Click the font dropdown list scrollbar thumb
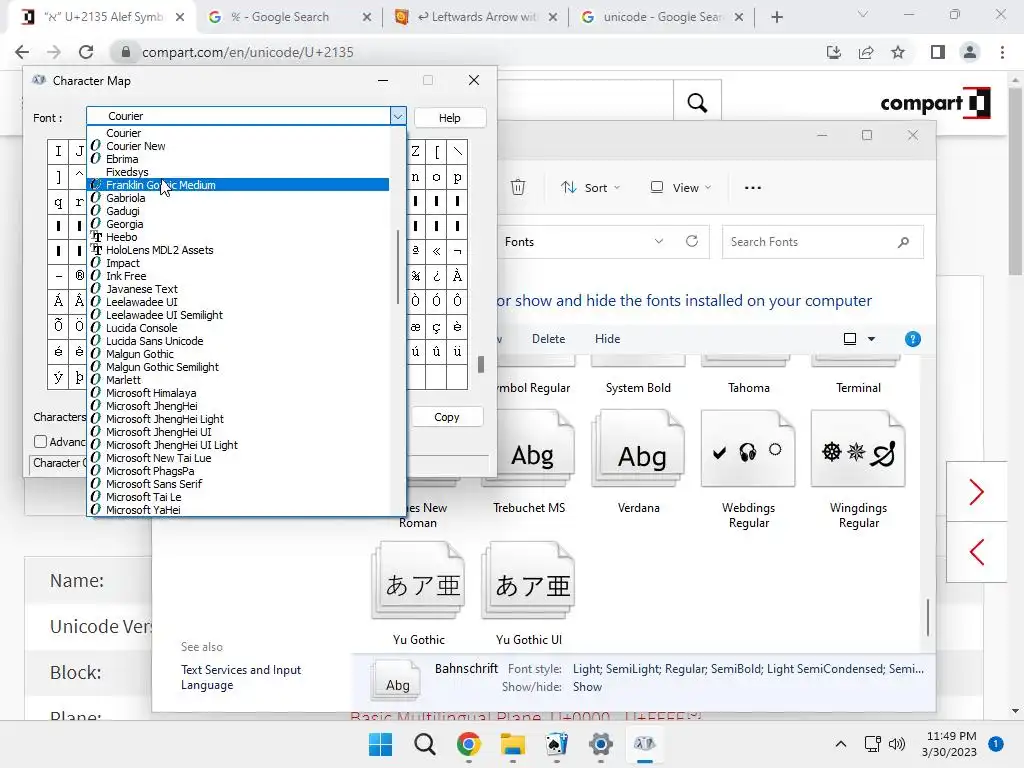The image size is (1024, 768). 398,266
